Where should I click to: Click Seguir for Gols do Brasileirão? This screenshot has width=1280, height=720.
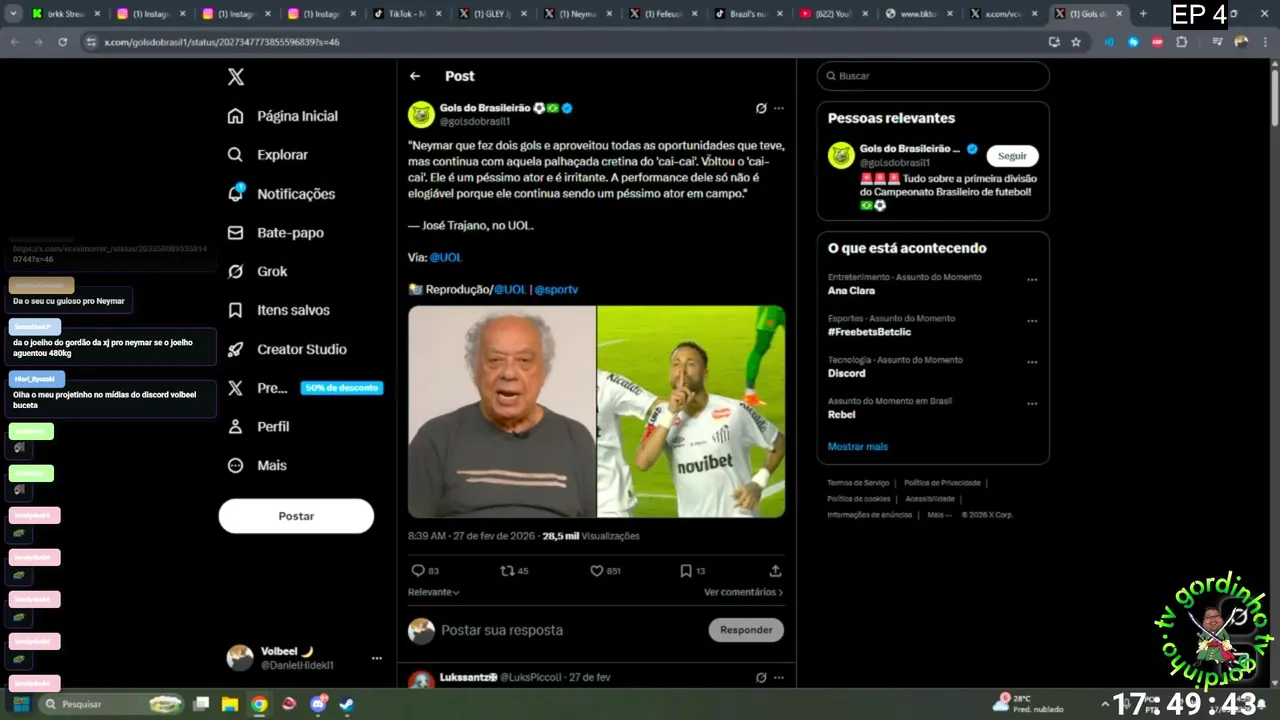1012,156
